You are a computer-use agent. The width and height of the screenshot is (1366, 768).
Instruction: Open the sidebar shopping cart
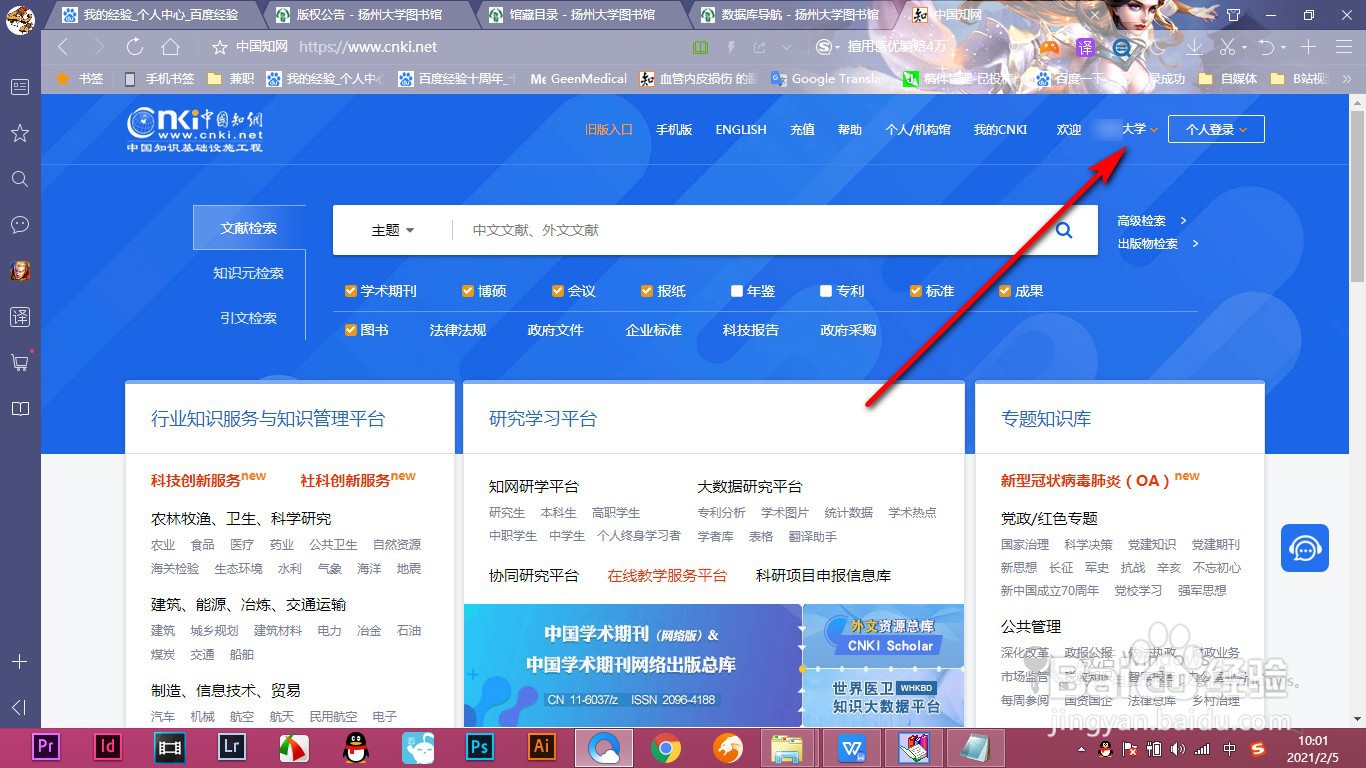(19, 362)
